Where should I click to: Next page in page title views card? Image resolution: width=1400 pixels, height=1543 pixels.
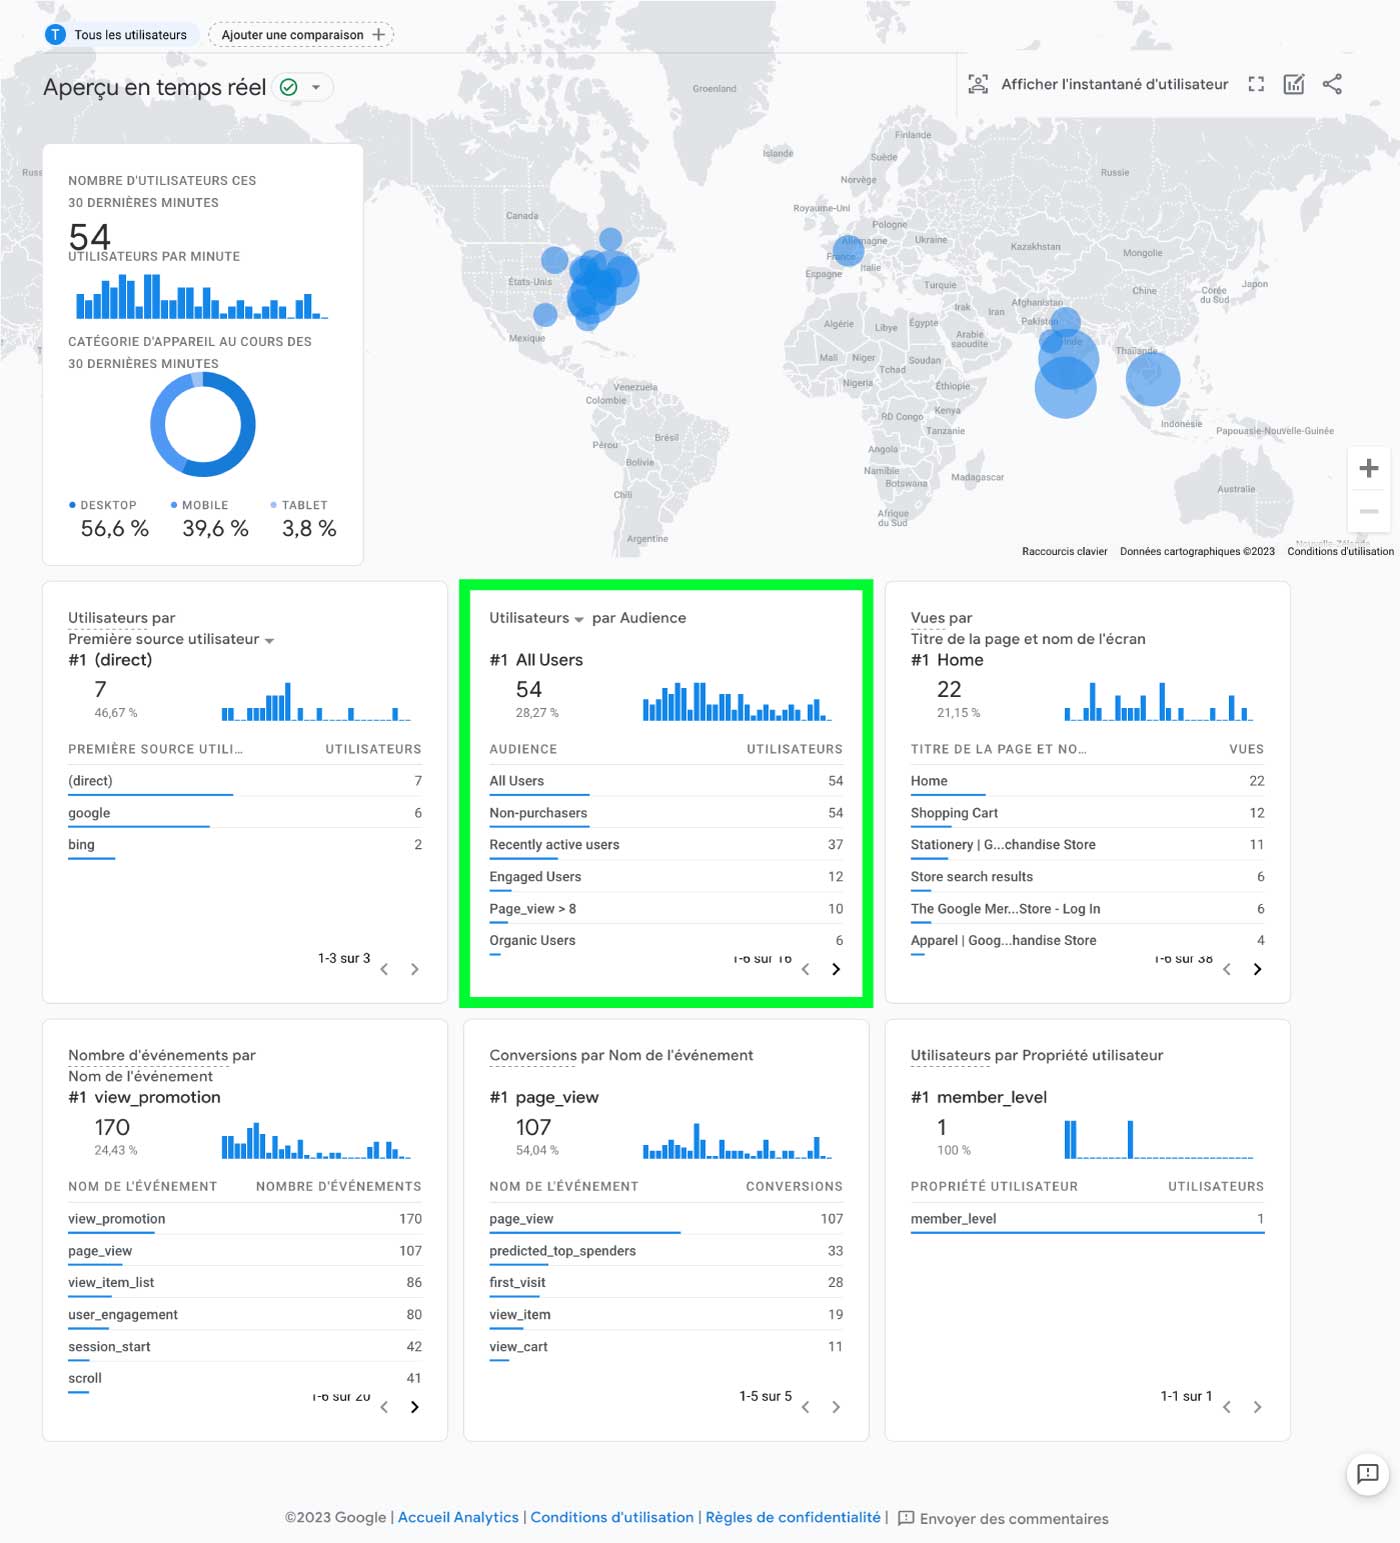1258,969
